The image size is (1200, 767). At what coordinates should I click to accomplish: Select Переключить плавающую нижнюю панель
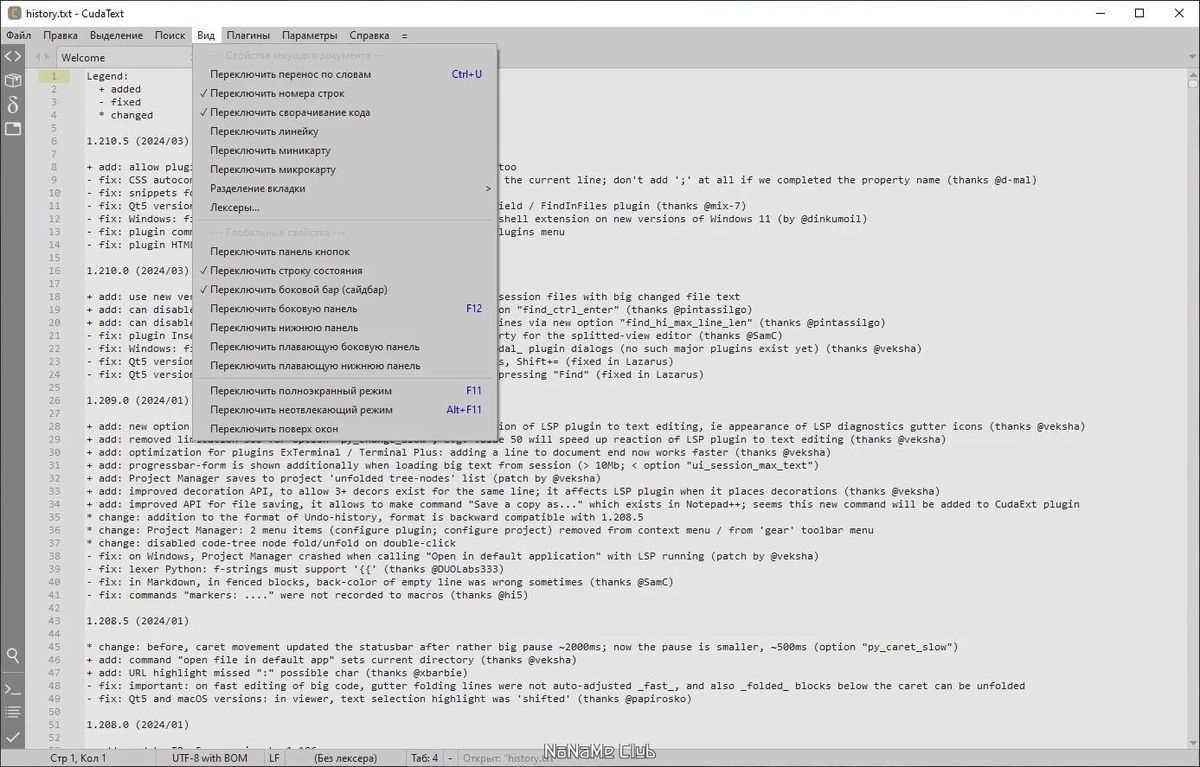point(345,365)
